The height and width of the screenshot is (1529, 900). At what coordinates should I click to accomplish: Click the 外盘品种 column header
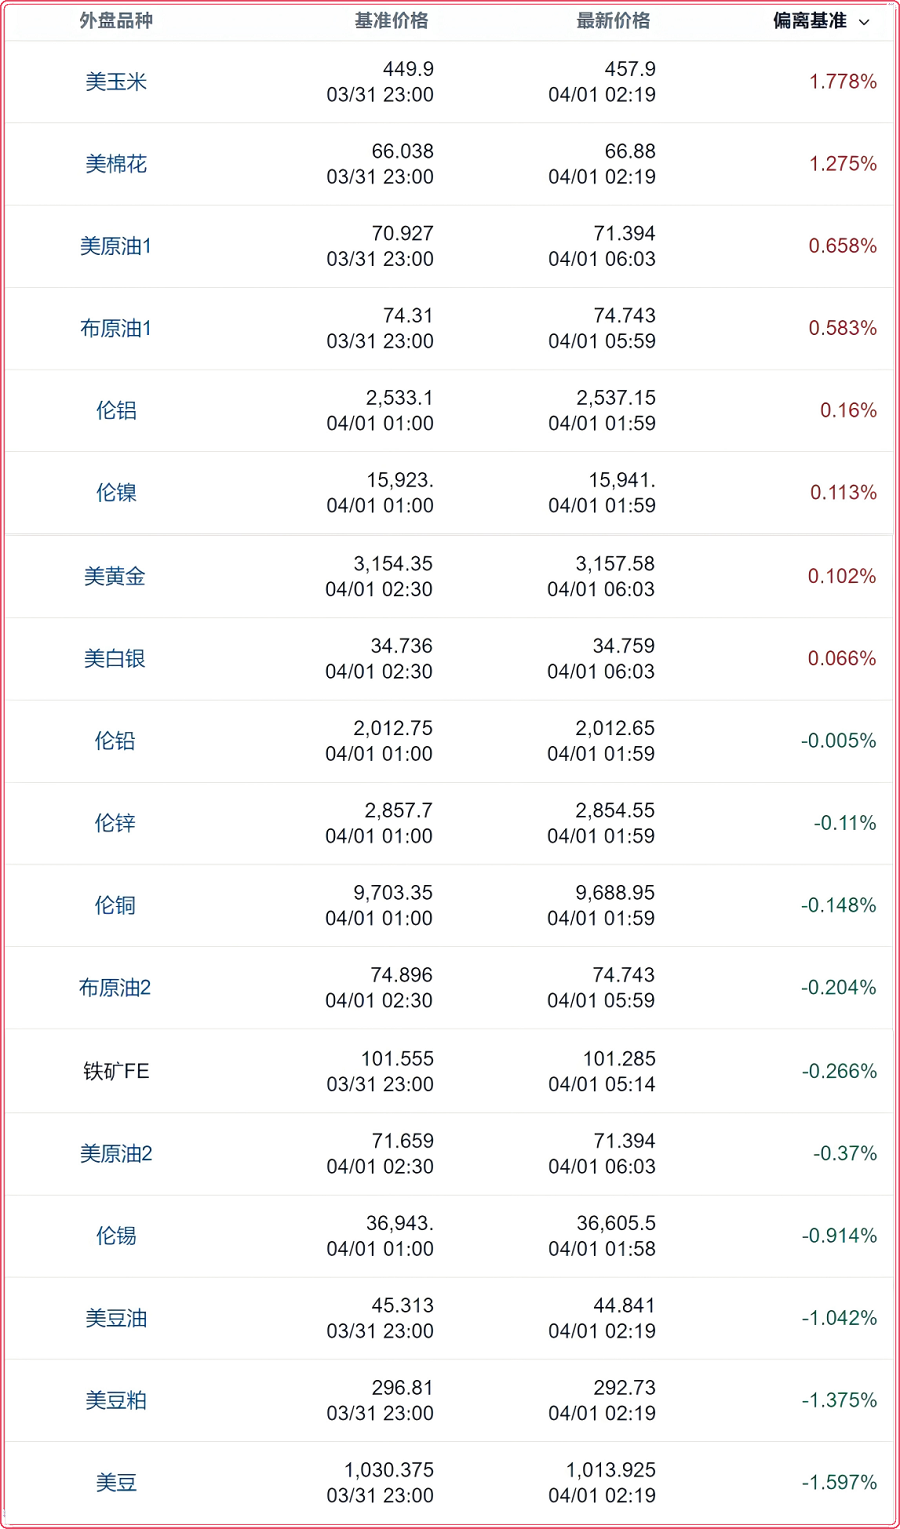coord(116,21)
